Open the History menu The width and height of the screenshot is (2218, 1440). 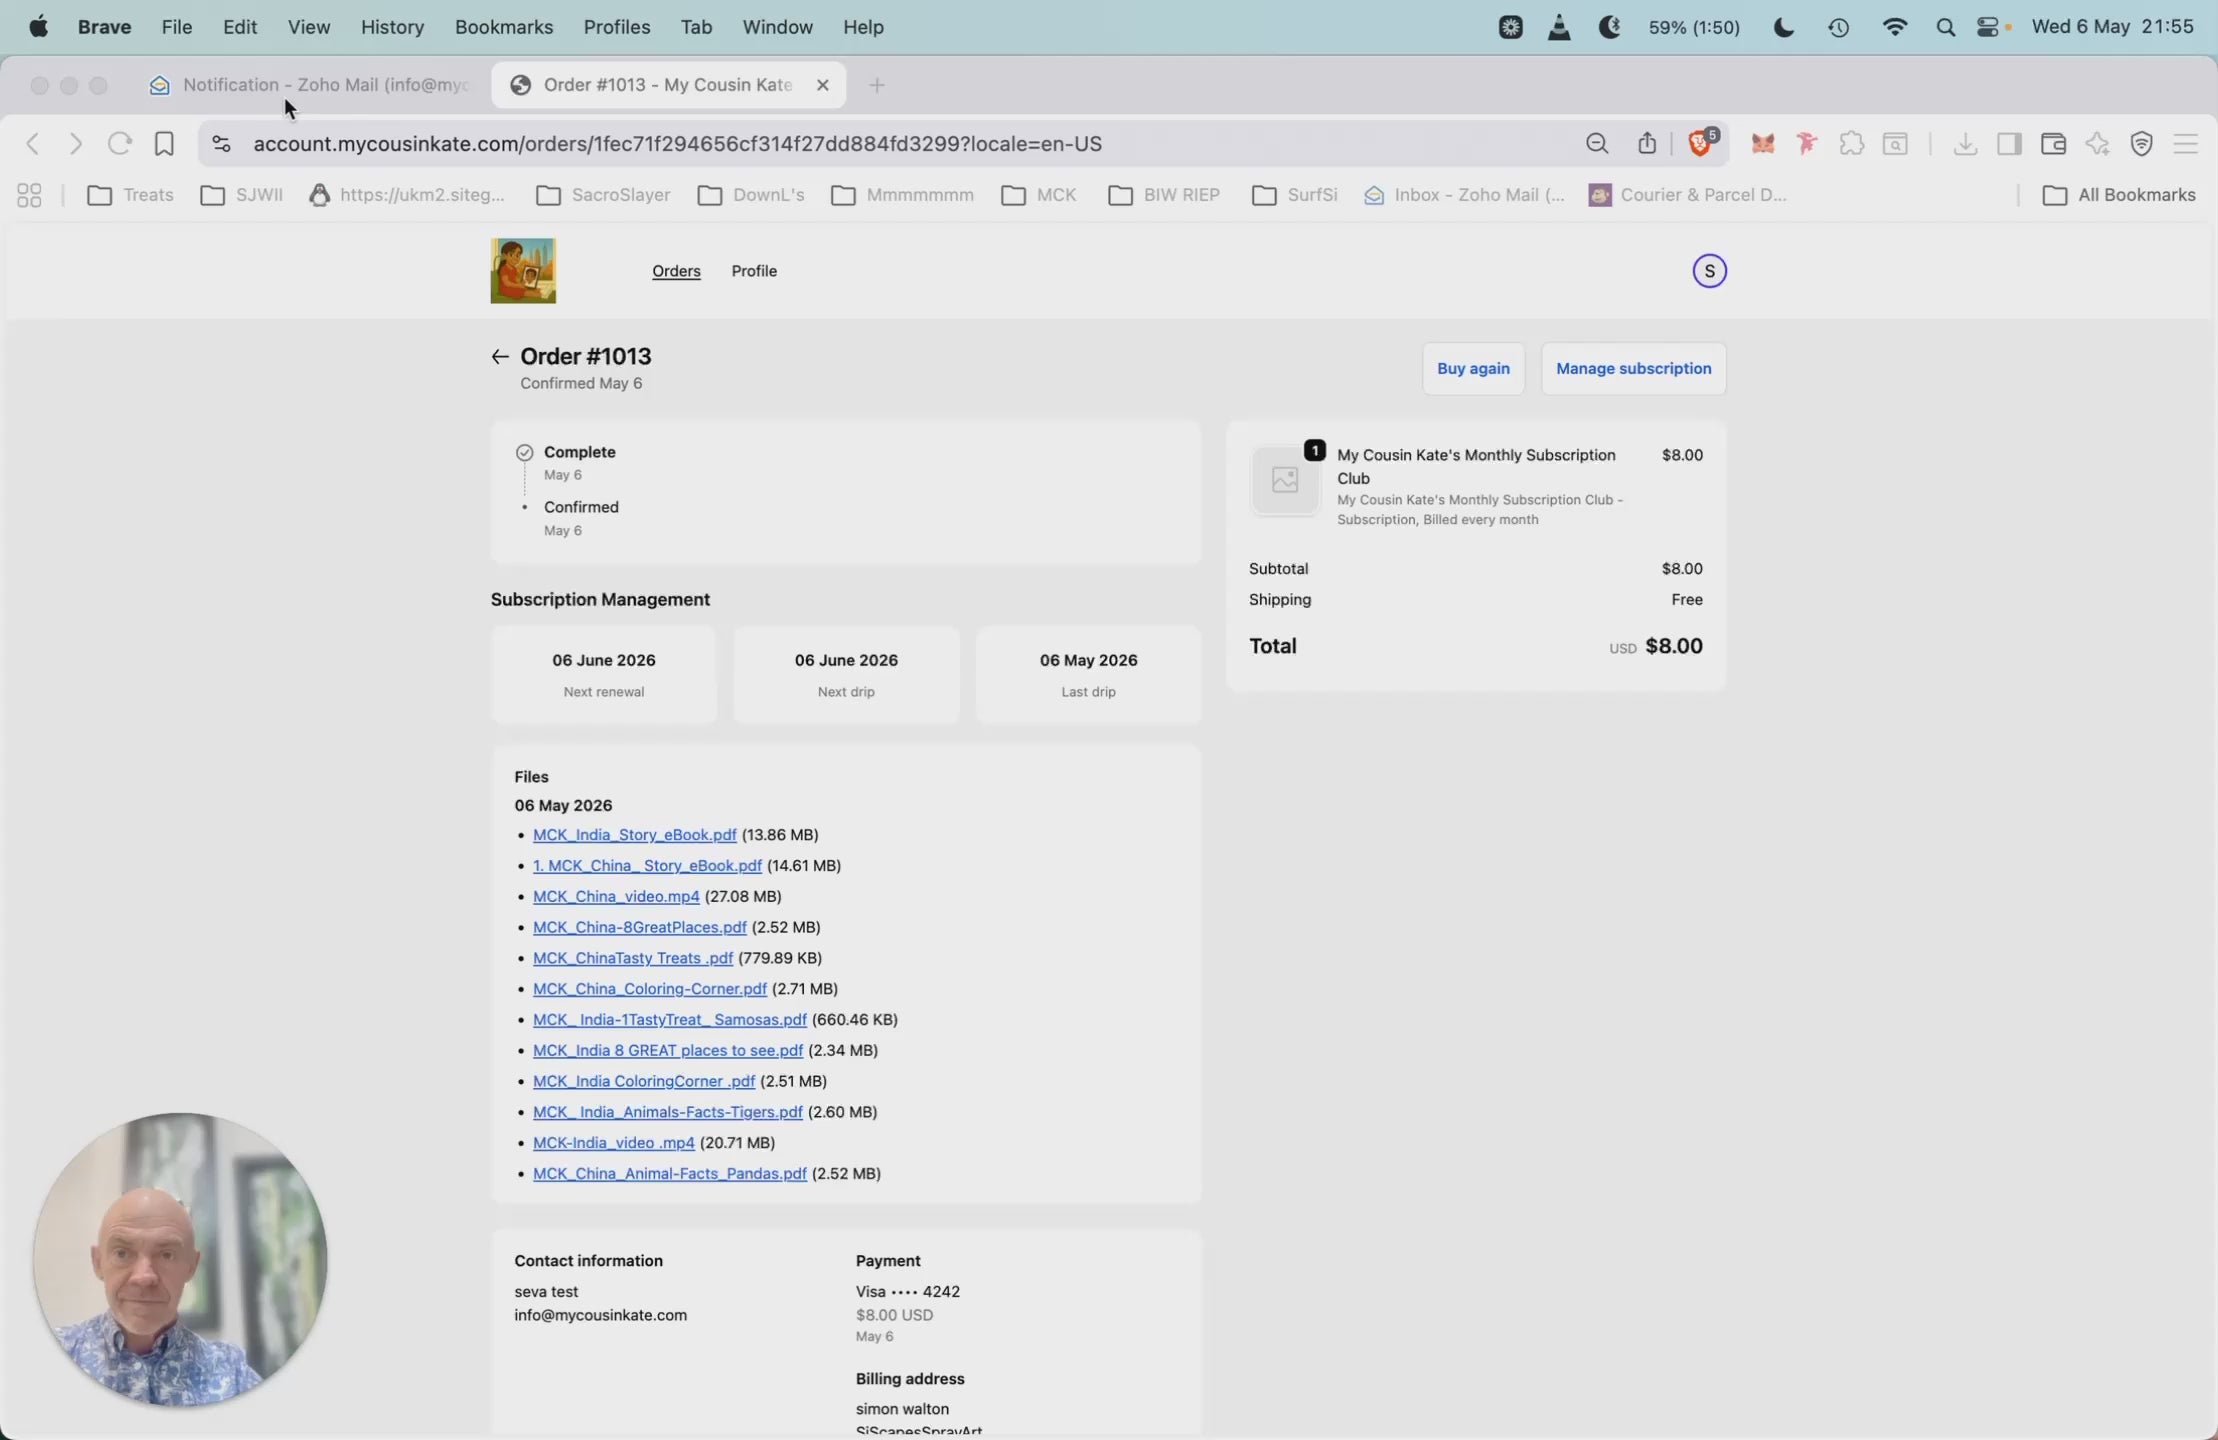pyautogui.click(x=392, y=27)
